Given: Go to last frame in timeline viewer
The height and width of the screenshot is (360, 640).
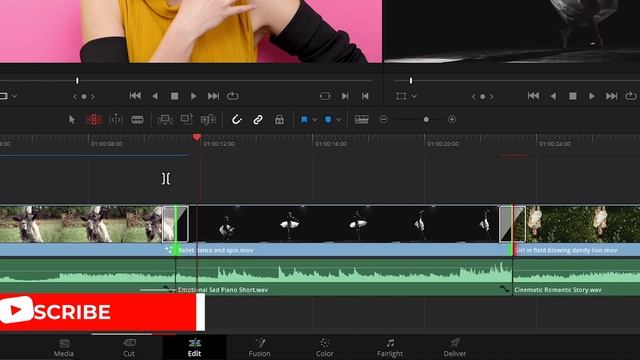Looking at the screenshot, I should coord(611,96).
